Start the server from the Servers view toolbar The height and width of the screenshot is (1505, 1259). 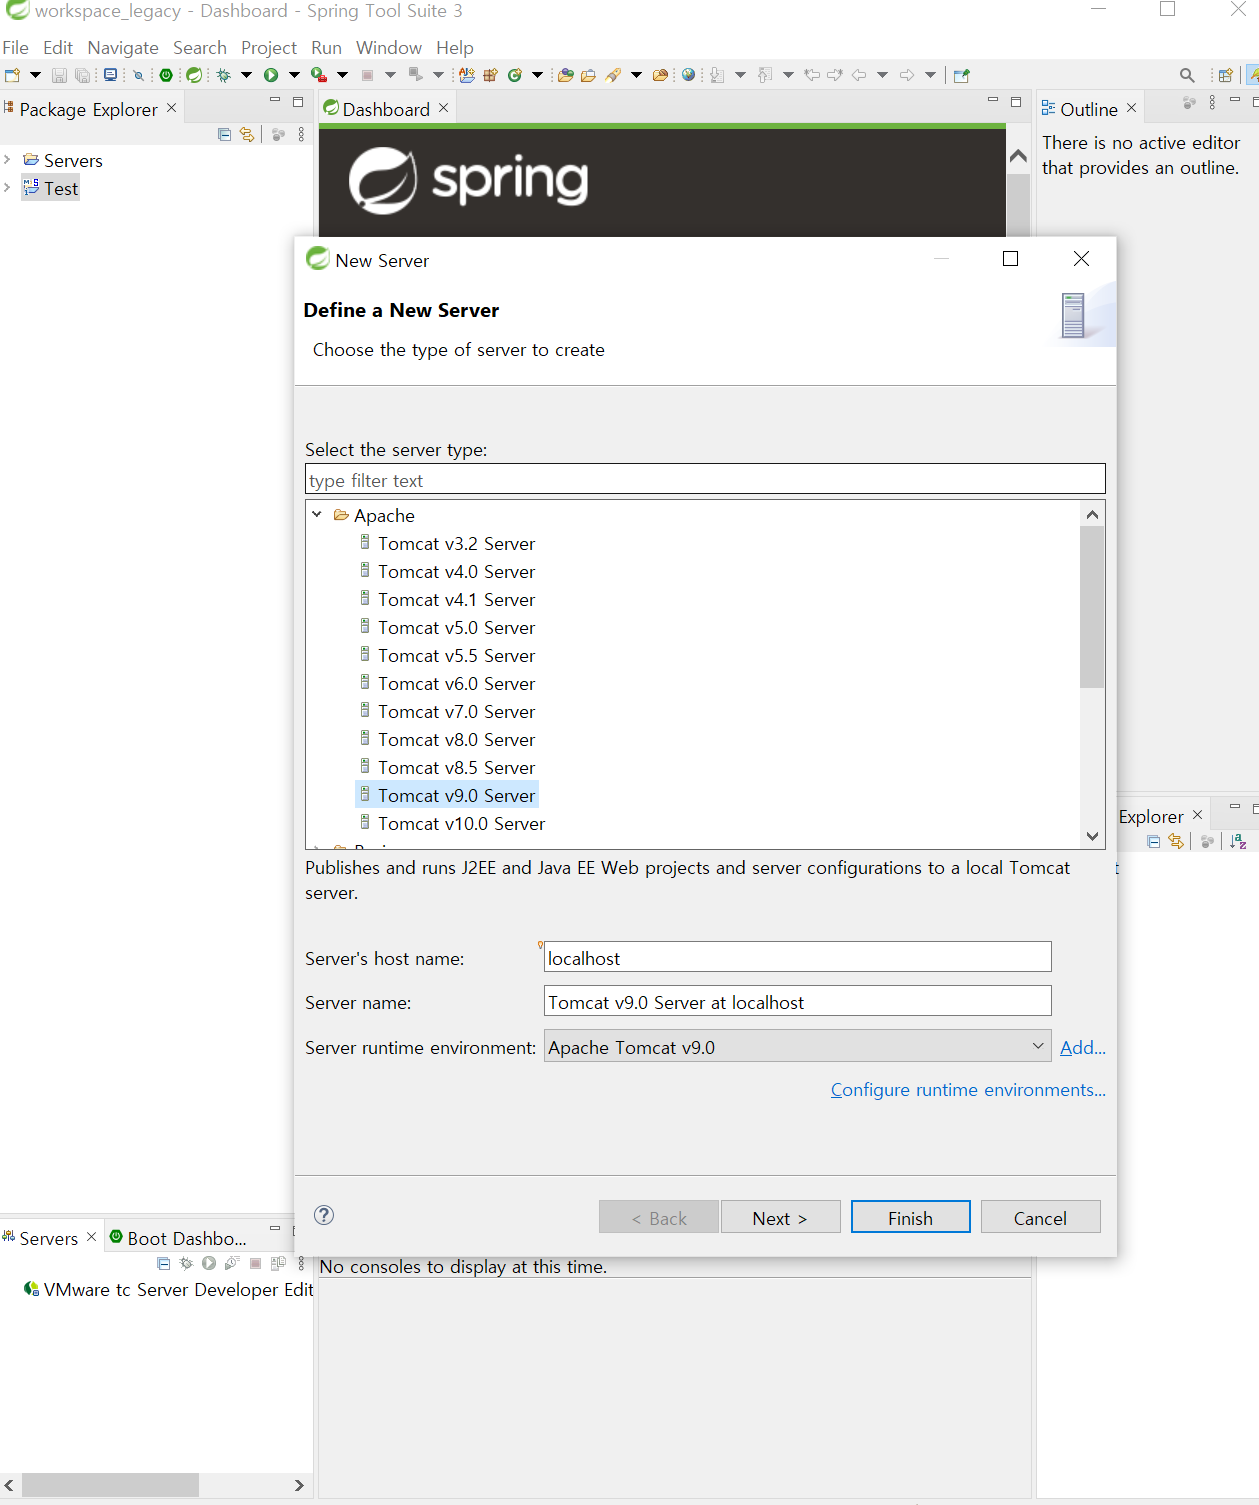pos(208,1262)
